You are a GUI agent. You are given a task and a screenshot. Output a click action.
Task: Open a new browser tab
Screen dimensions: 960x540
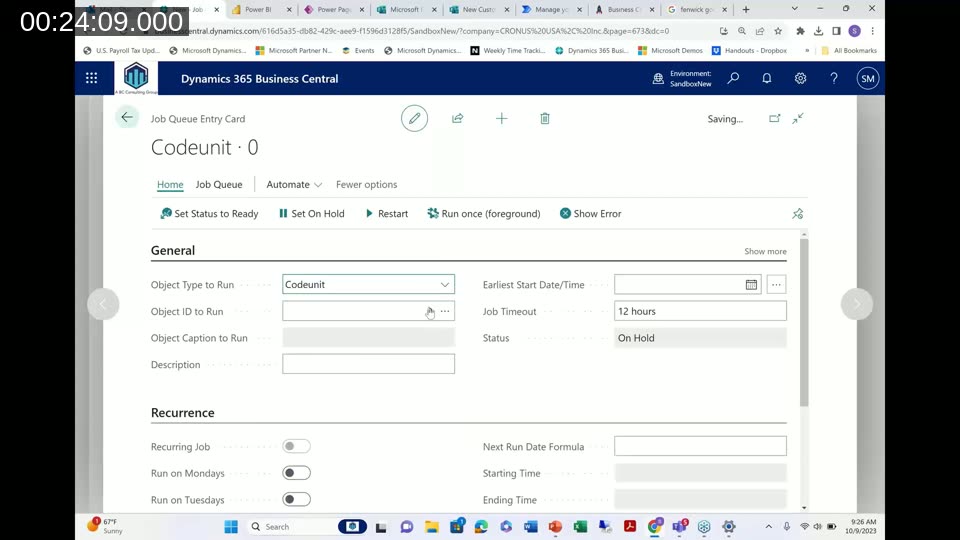[x=746, y=9]
